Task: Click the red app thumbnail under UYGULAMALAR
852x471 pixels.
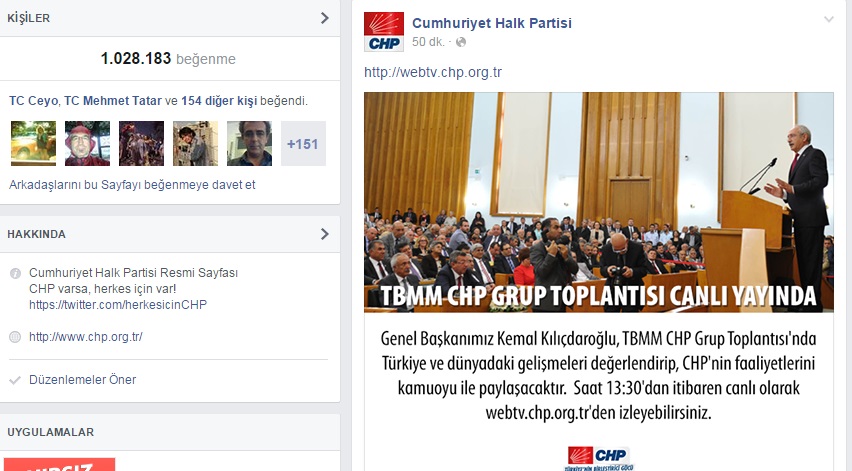Action: [60, 464]
